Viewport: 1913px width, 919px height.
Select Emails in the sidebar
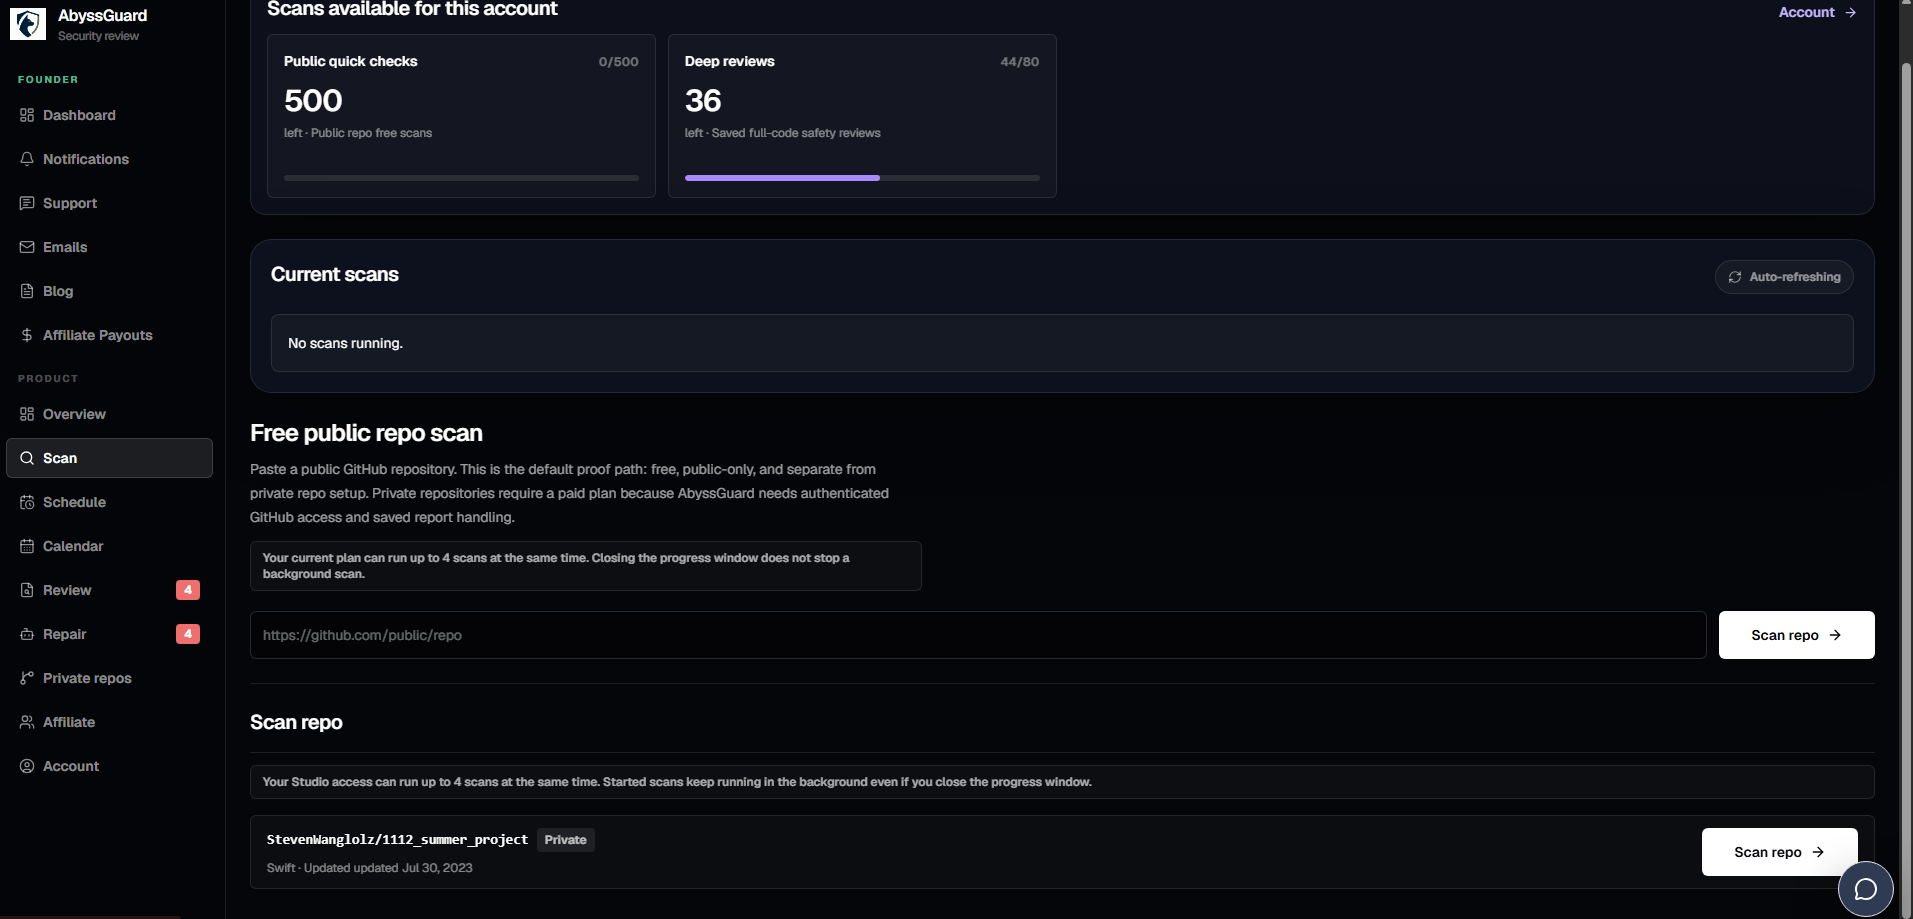(109, 247)
